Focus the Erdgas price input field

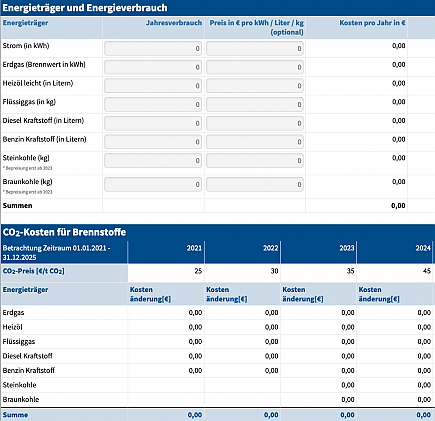255,67
